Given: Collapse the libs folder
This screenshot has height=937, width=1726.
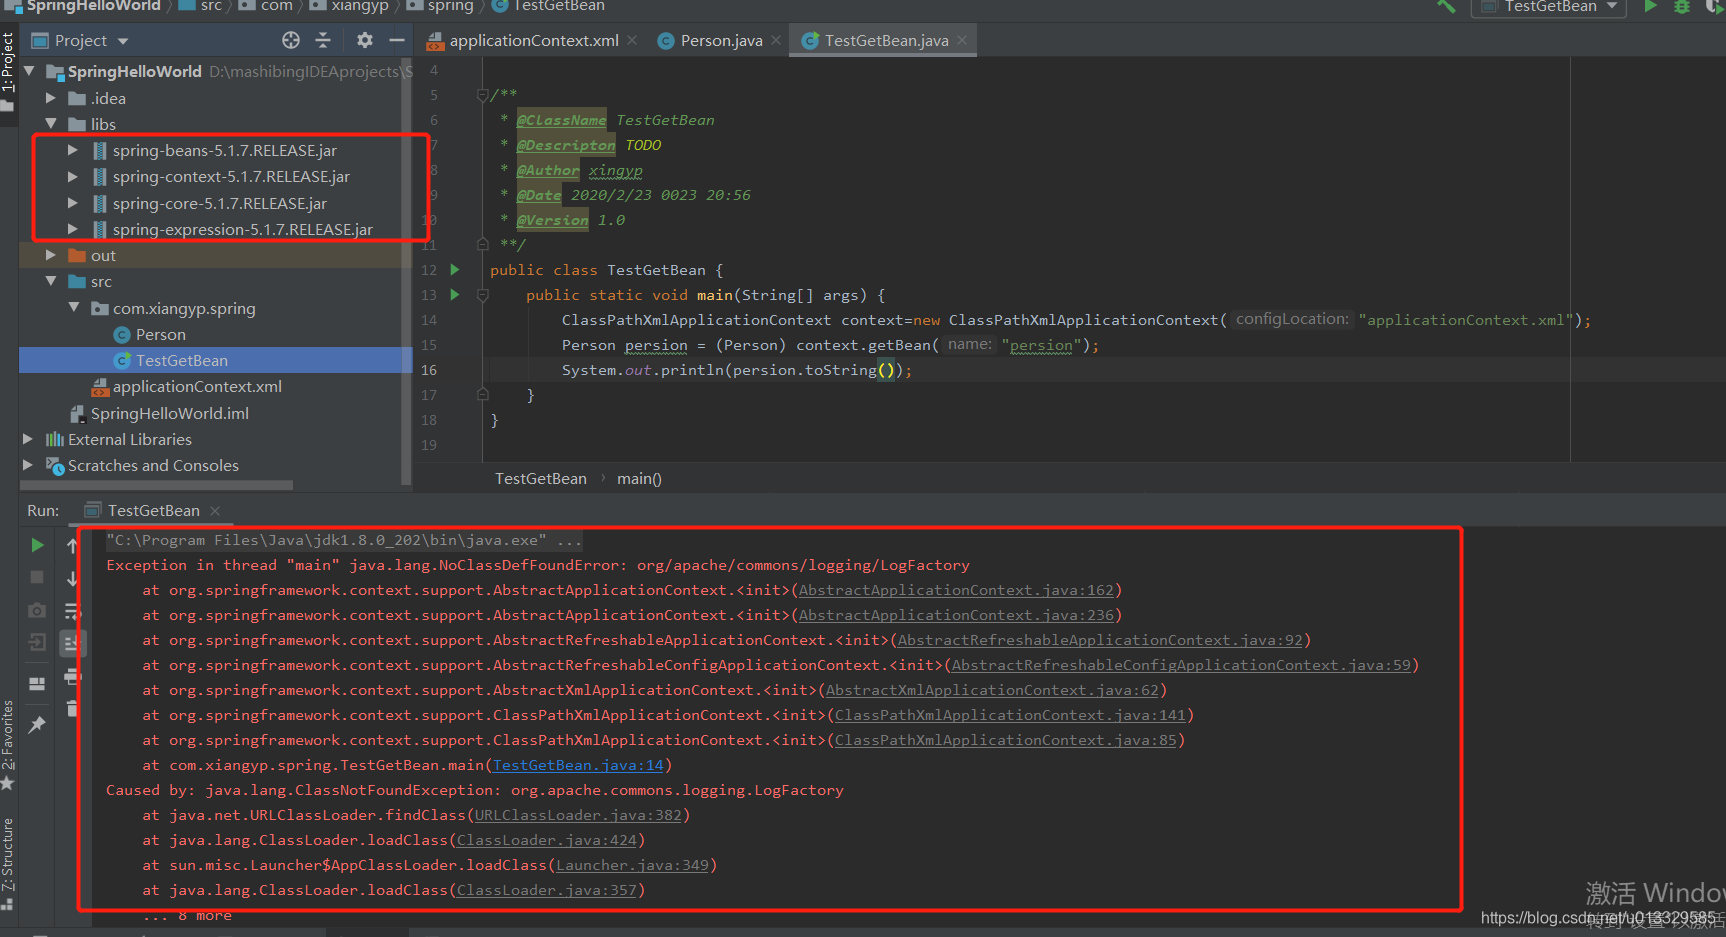Looking at the screenshot, I should [x=51, y=124].
